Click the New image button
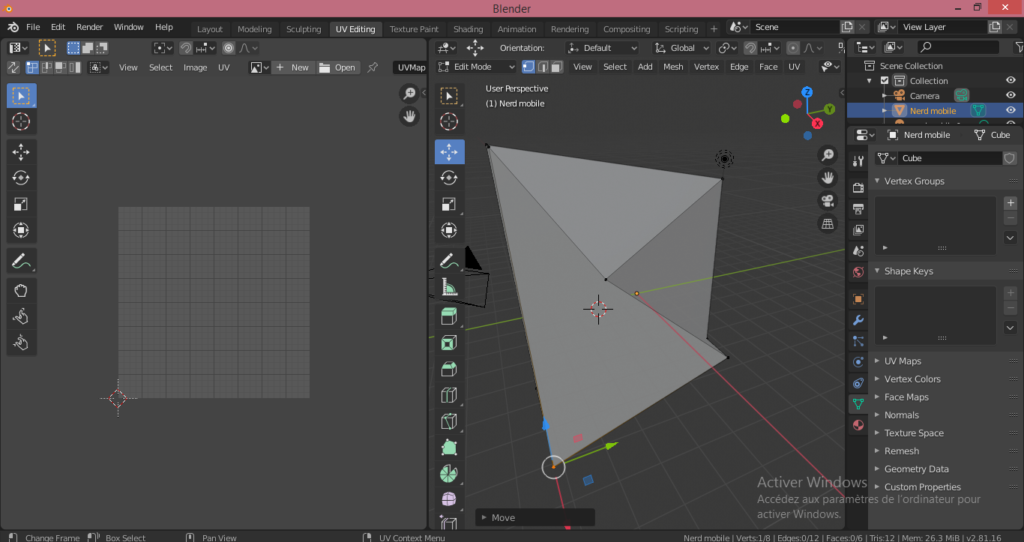 tap(292, 67)
